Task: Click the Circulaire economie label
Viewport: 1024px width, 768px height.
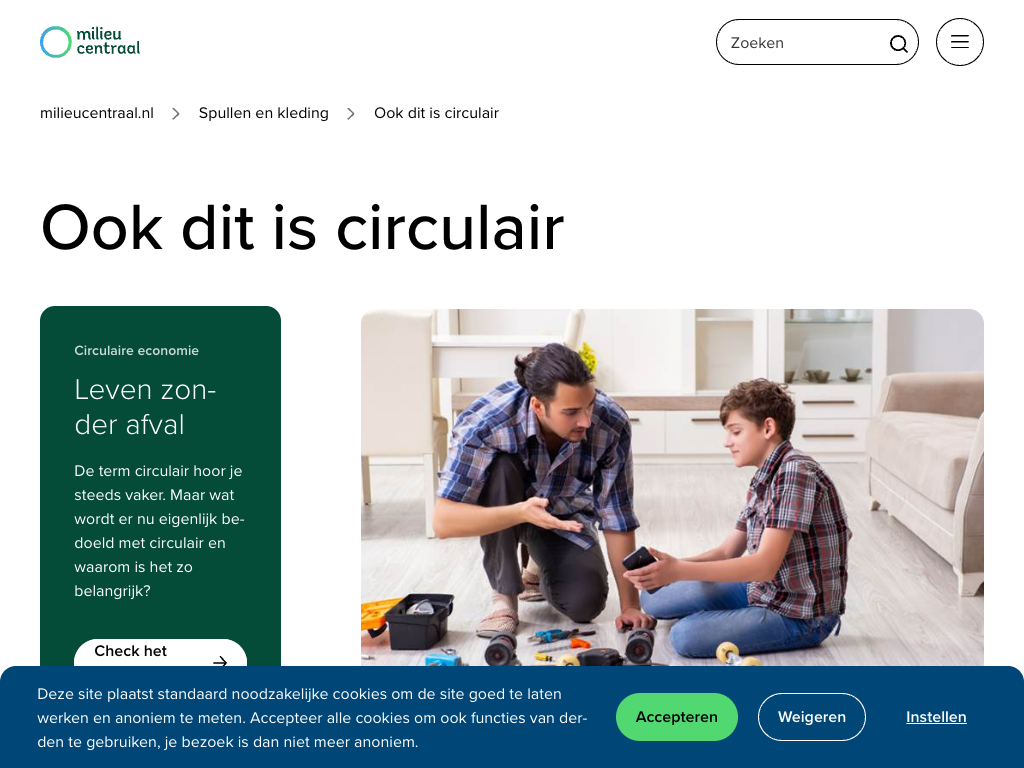Action: point(136,351)
